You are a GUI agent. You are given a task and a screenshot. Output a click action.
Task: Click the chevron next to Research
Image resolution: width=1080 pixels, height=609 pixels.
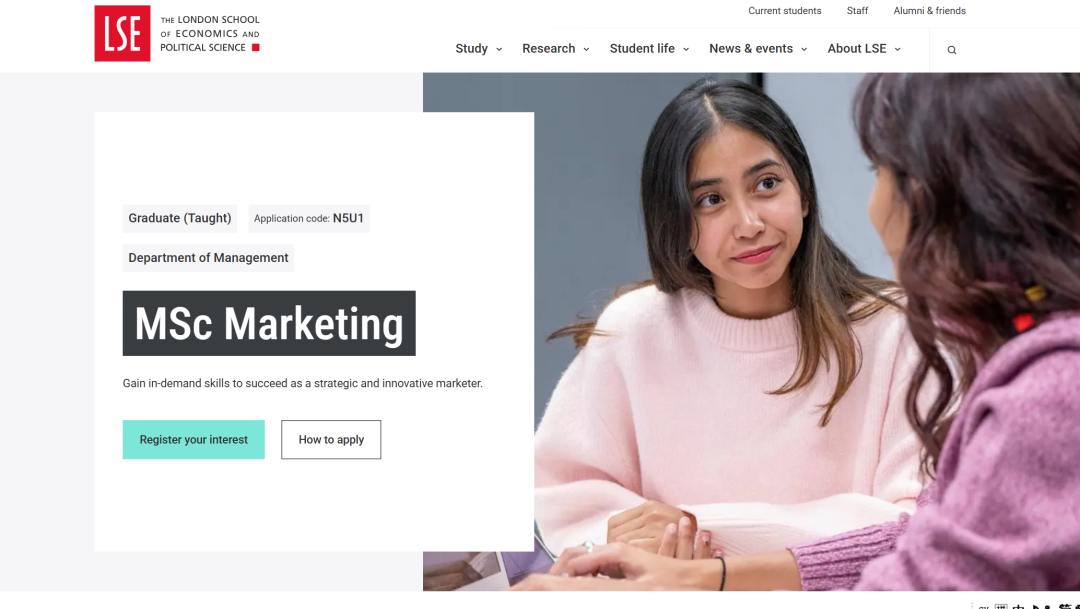pyautogui.click(x=586, y=49)
